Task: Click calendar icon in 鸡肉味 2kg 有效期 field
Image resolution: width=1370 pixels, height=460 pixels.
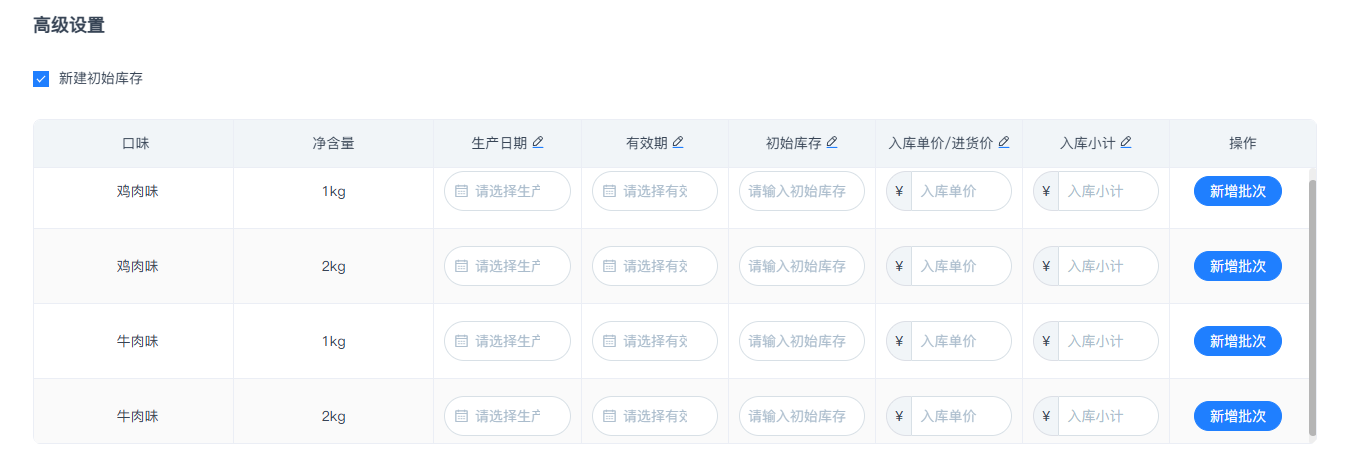Action: click(x=609, y=266)
